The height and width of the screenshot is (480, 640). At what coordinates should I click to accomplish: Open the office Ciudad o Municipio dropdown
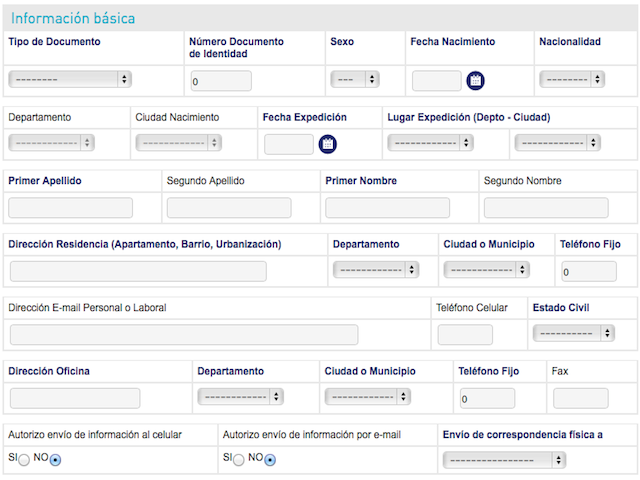(x=367, y=396)
